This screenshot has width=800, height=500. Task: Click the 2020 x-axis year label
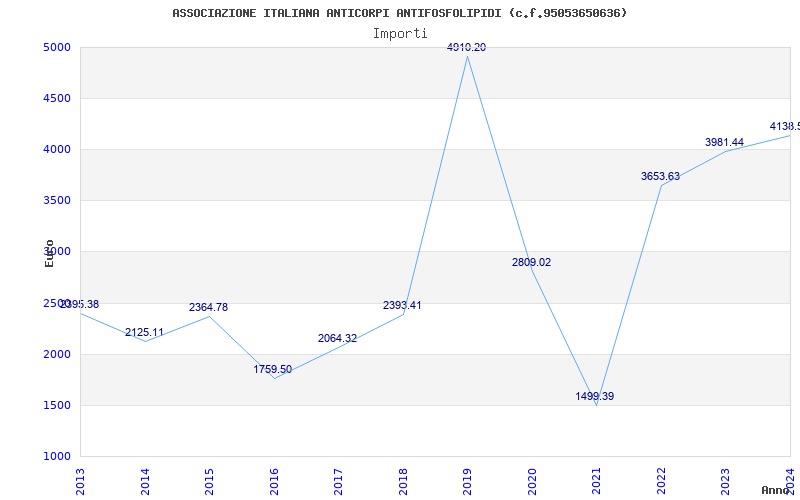click(x=532, y=482)
